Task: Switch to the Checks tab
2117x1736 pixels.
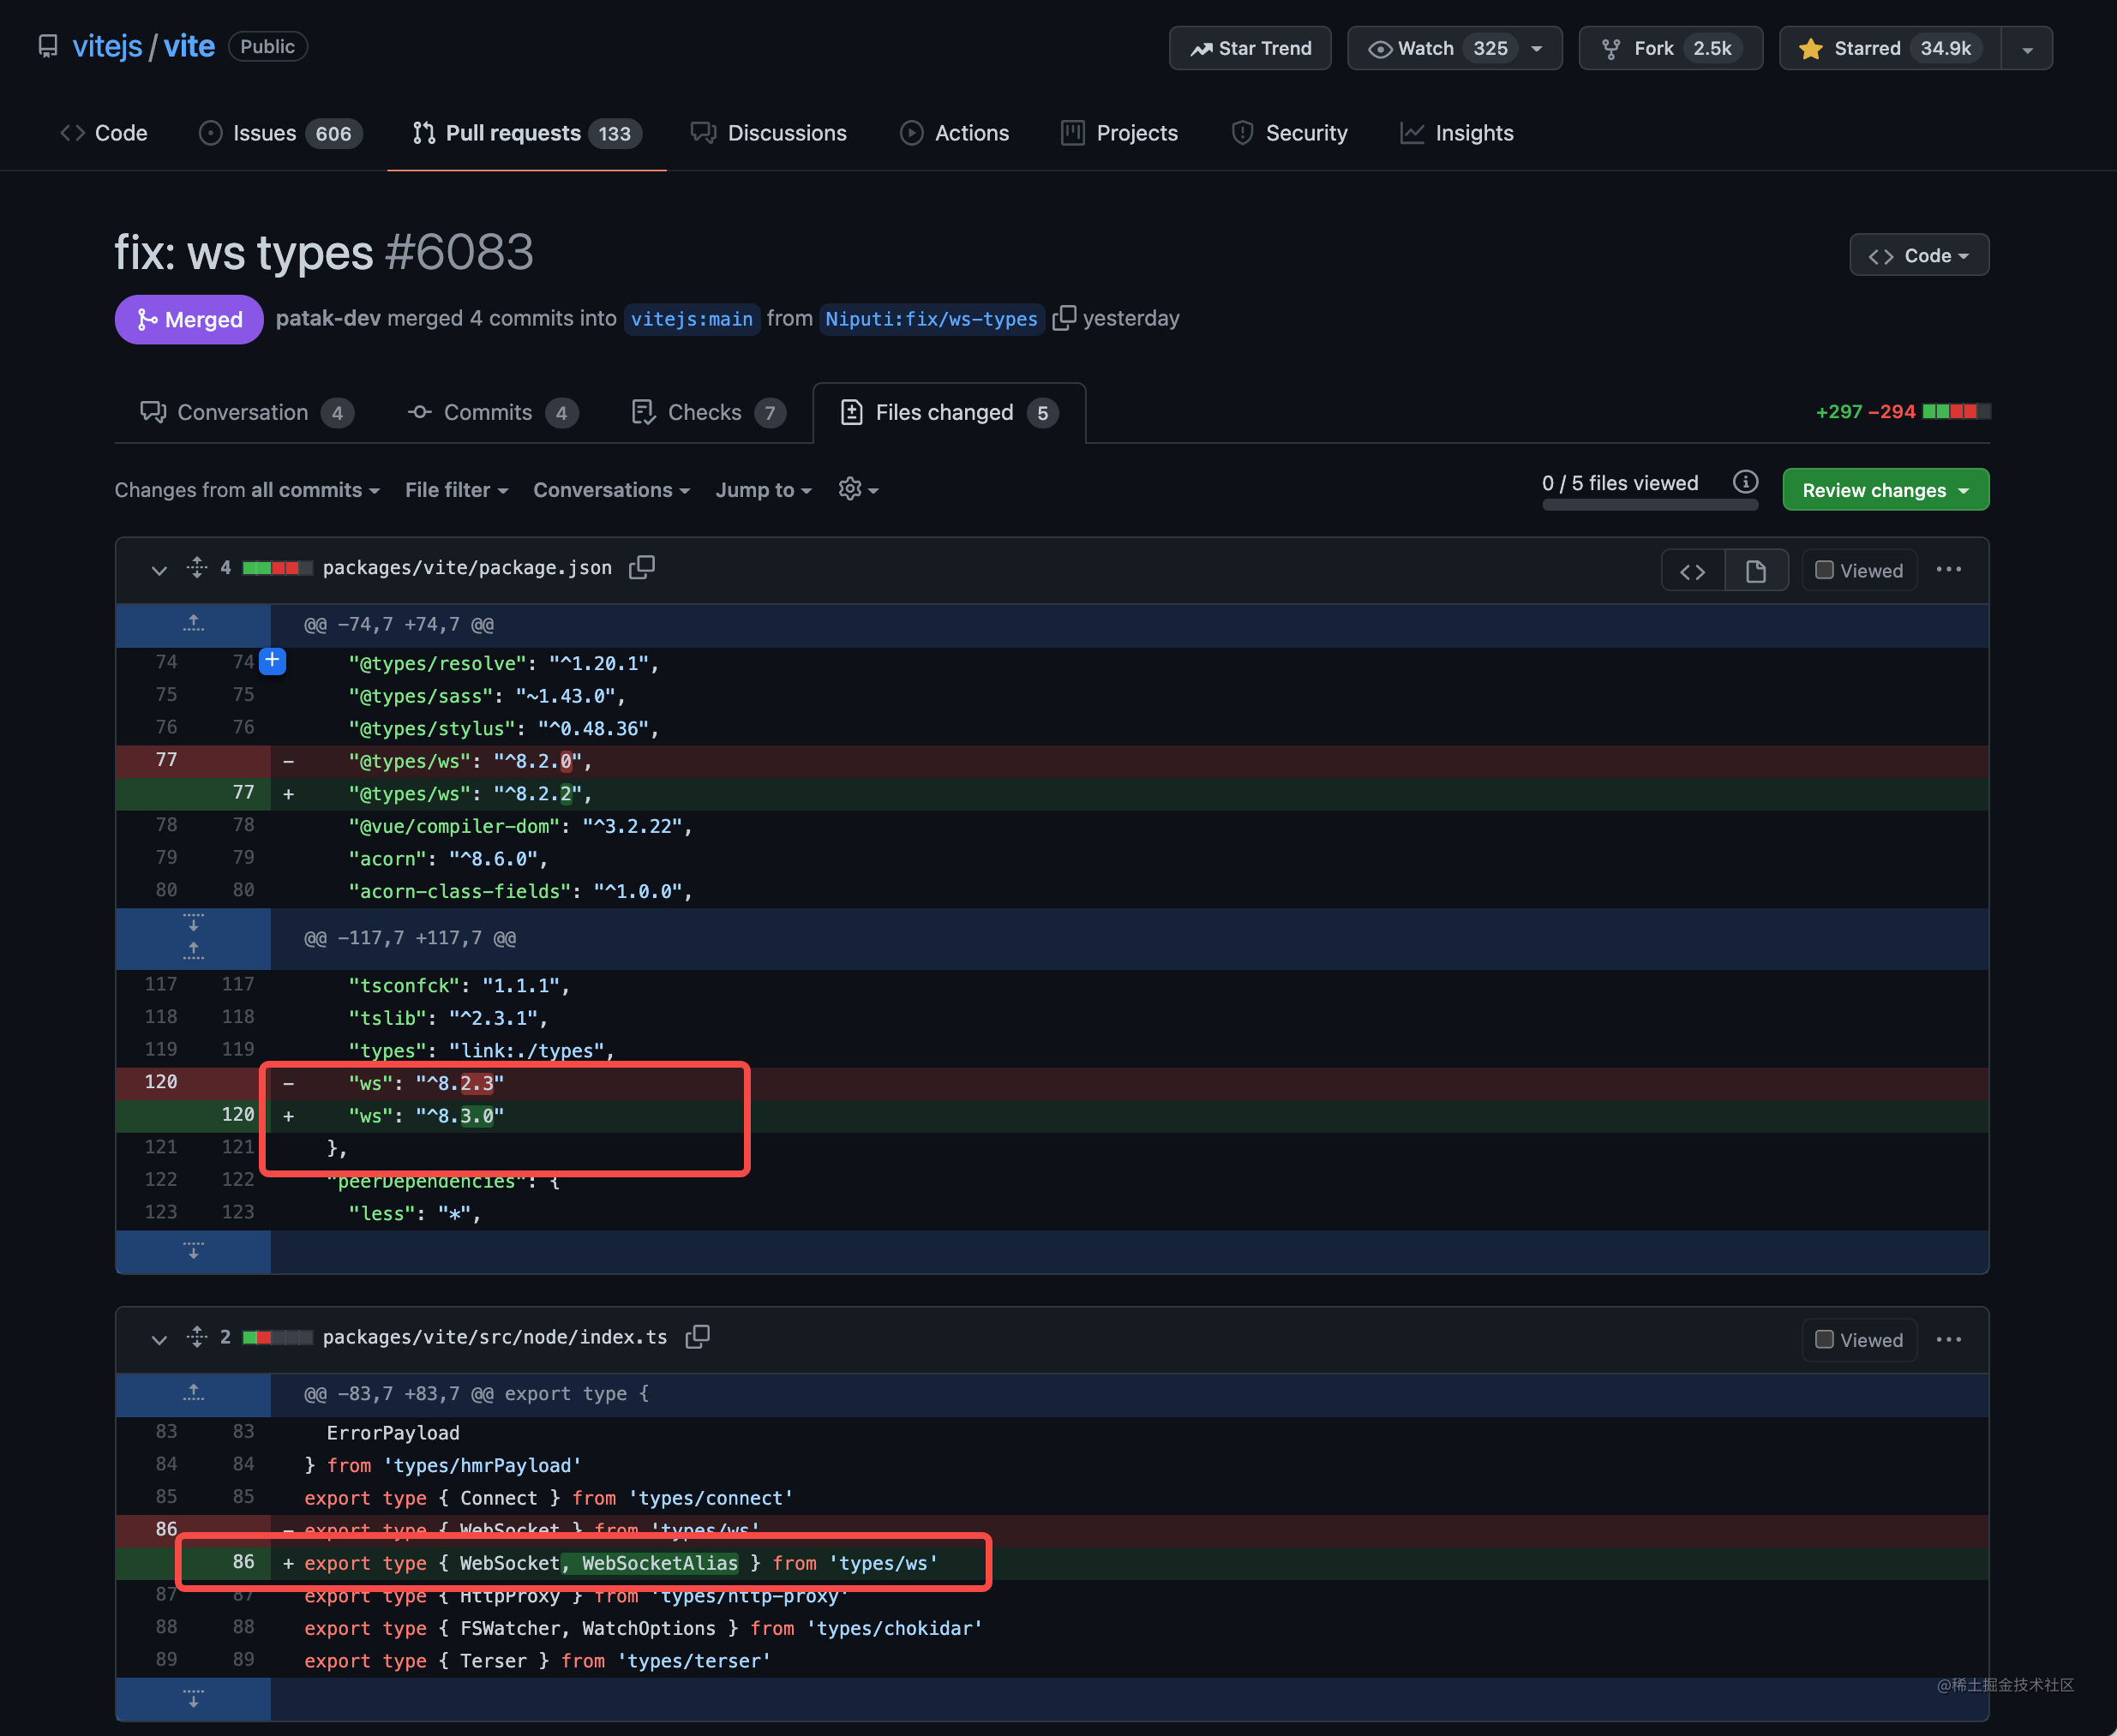Action: (708, 412)
